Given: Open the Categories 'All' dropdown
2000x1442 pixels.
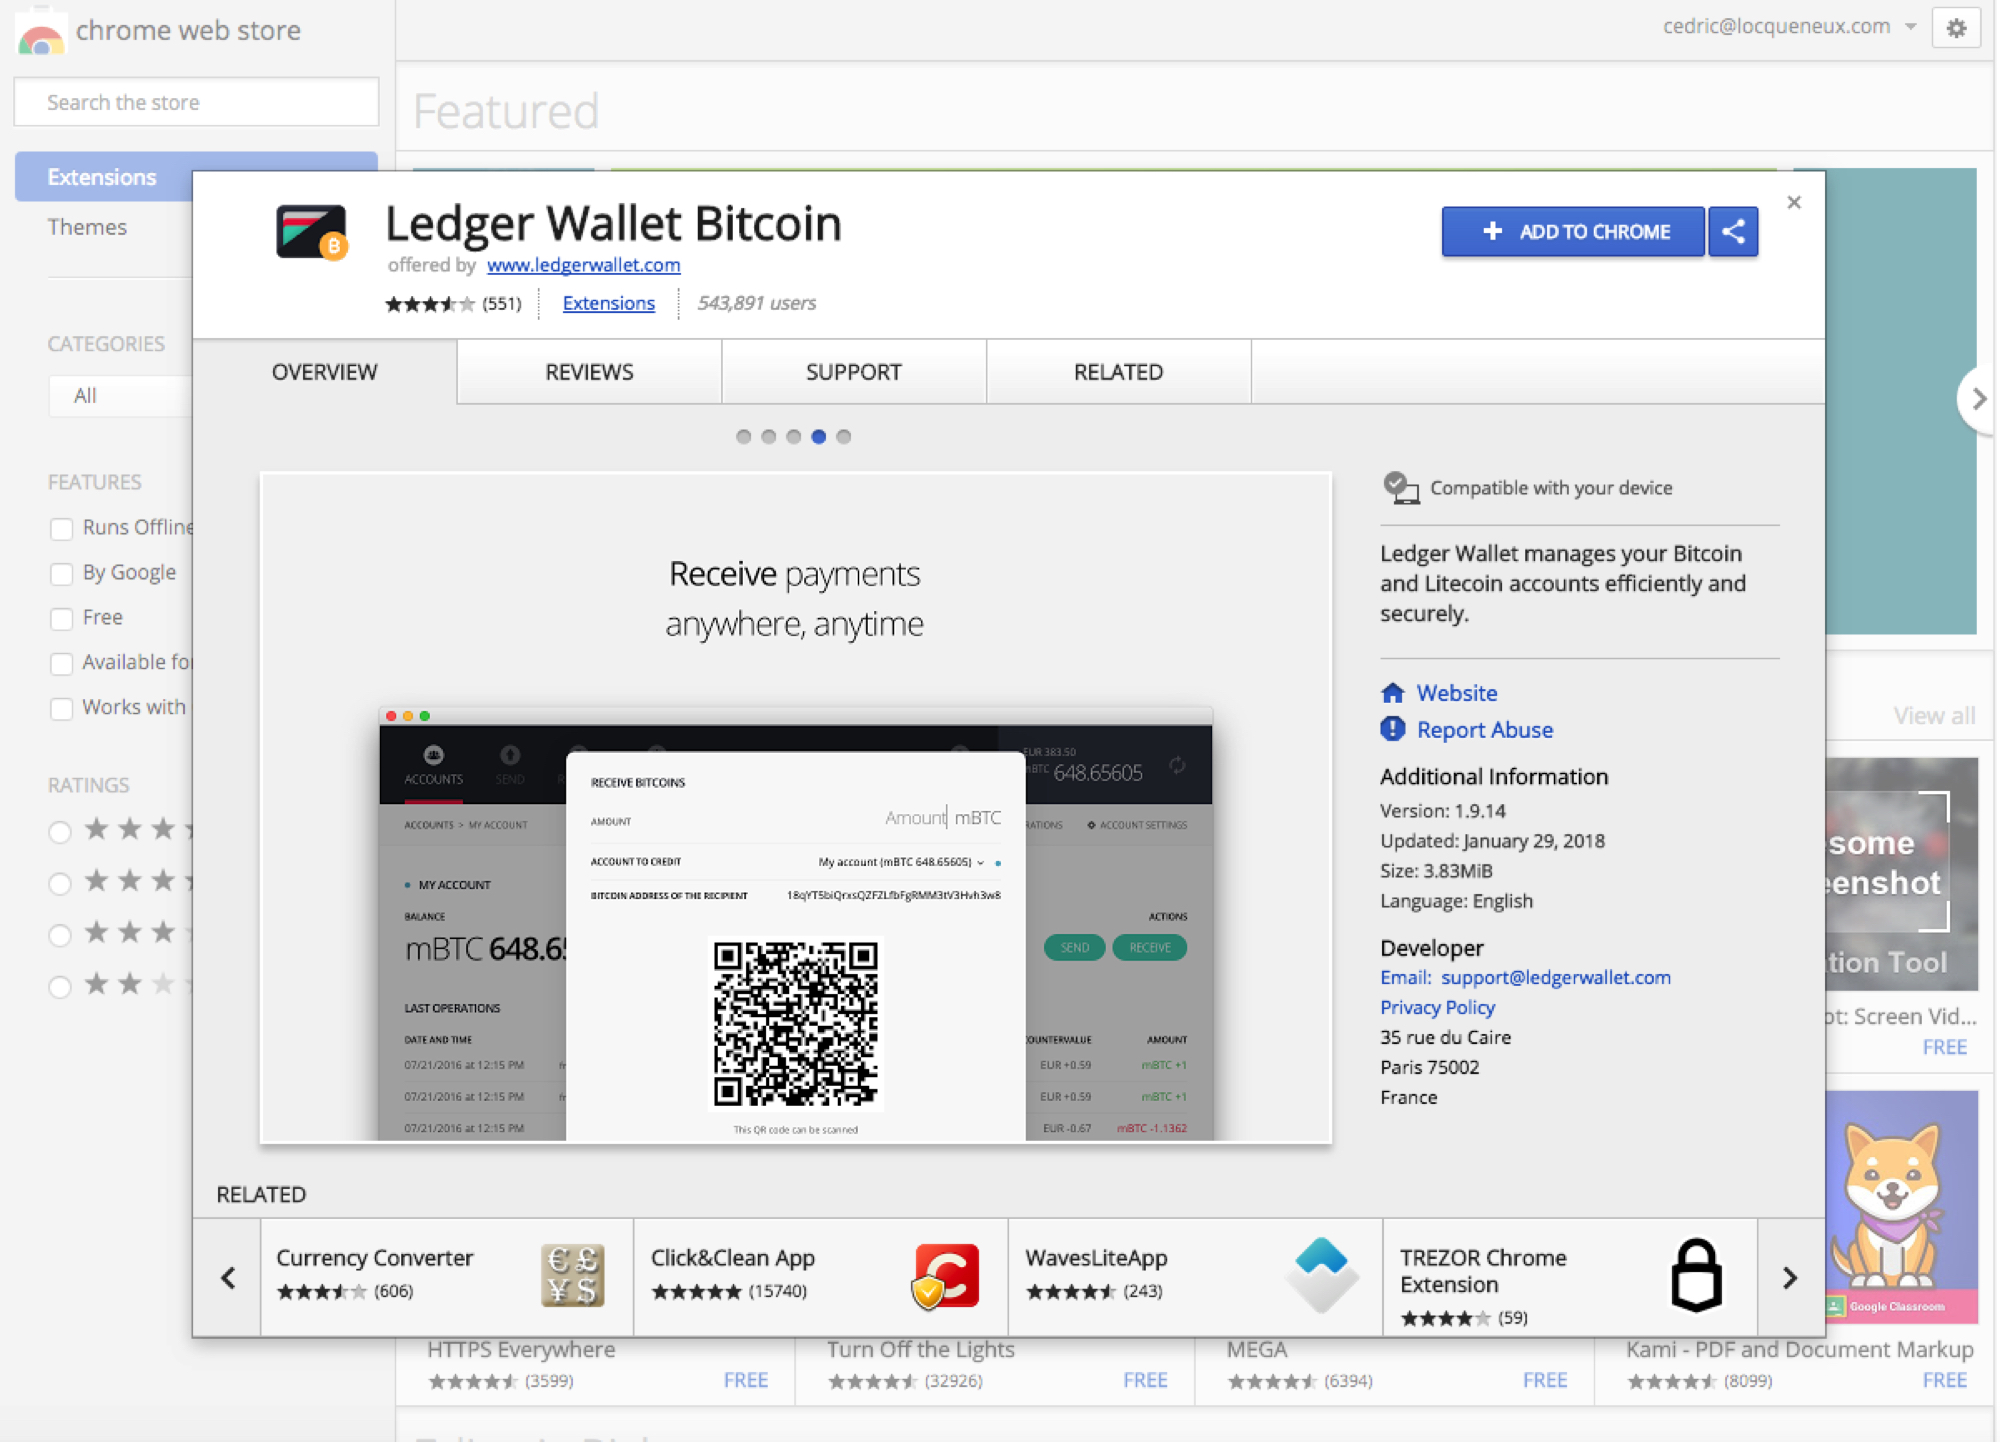Looking at the screenshot, I should click(x=120, y=395).
